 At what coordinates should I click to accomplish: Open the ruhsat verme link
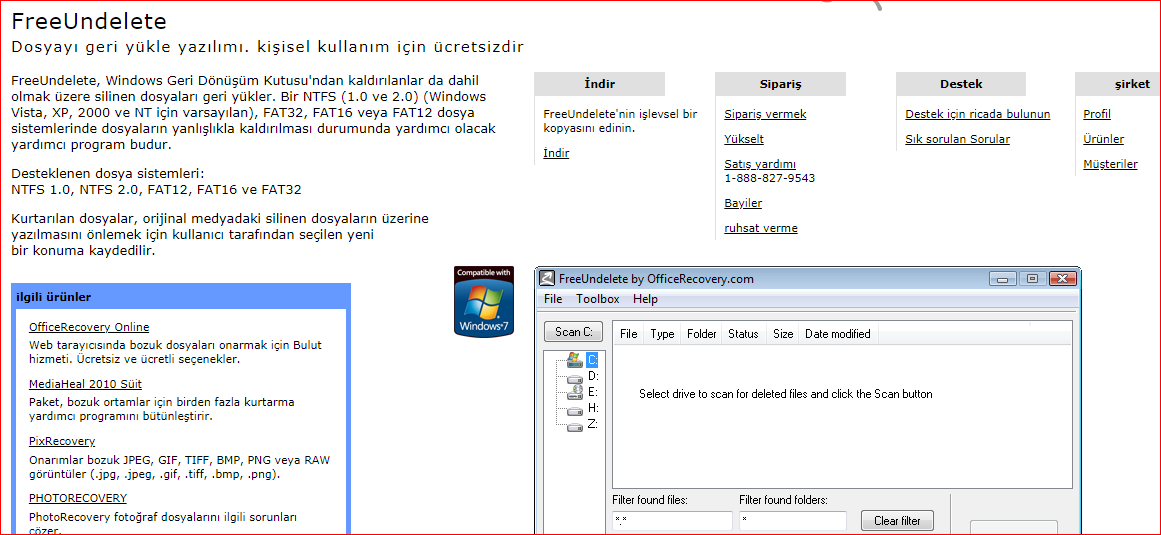tap(760, 228)
